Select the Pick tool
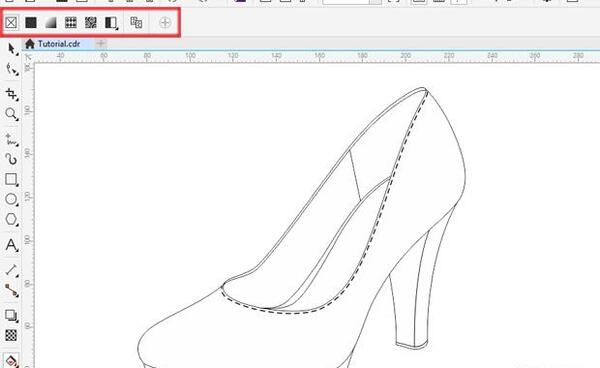Viewport: 600px width, 368px height. click(12, 49)
